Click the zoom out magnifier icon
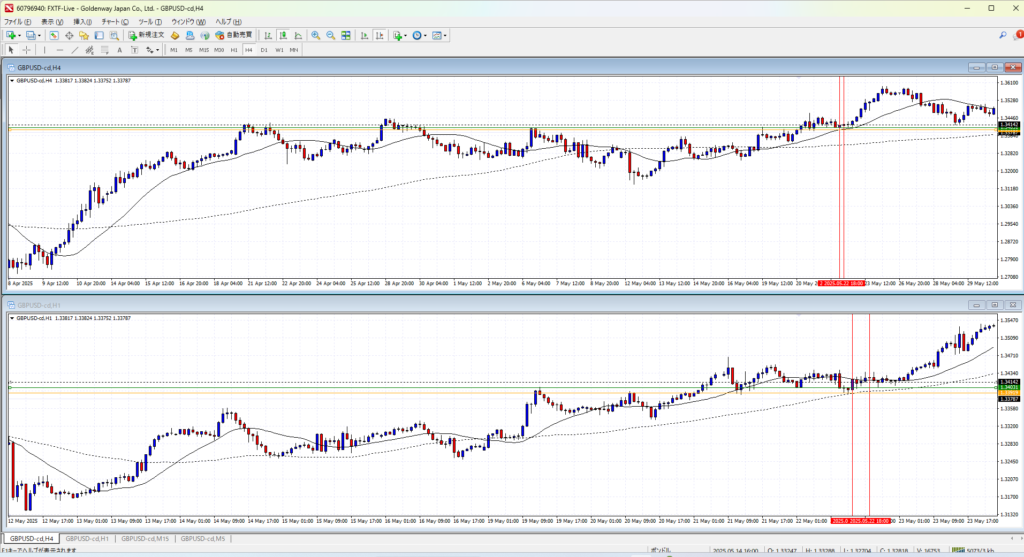Screen dimensions: 1024x557 [329, 35]
